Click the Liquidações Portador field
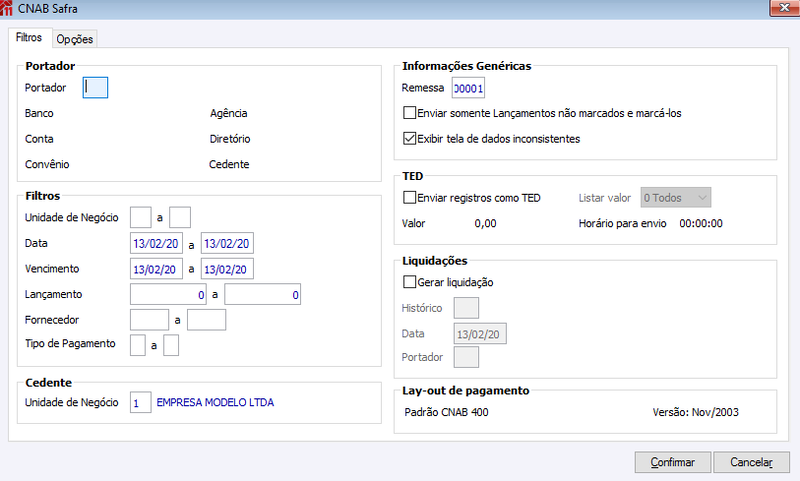This screenshot has height=481, width=800. [466, 357]
